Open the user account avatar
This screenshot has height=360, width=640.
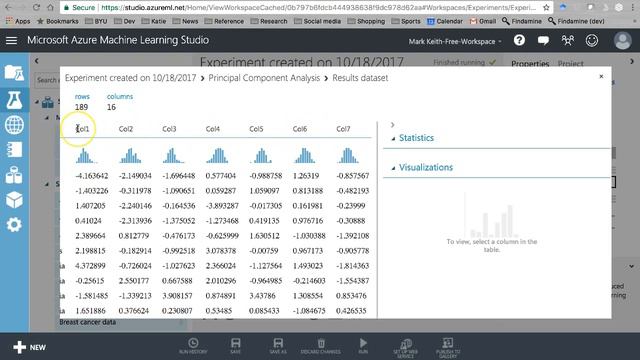click(623, 41)
